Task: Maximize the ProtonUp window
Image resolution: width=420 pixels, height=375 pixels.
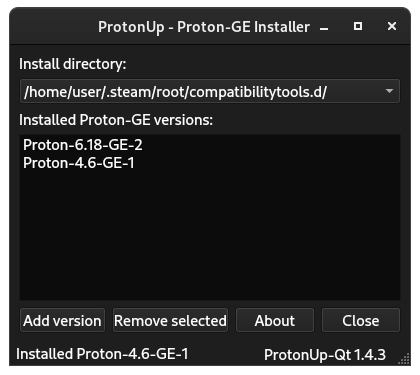Action: coord(358,26)
